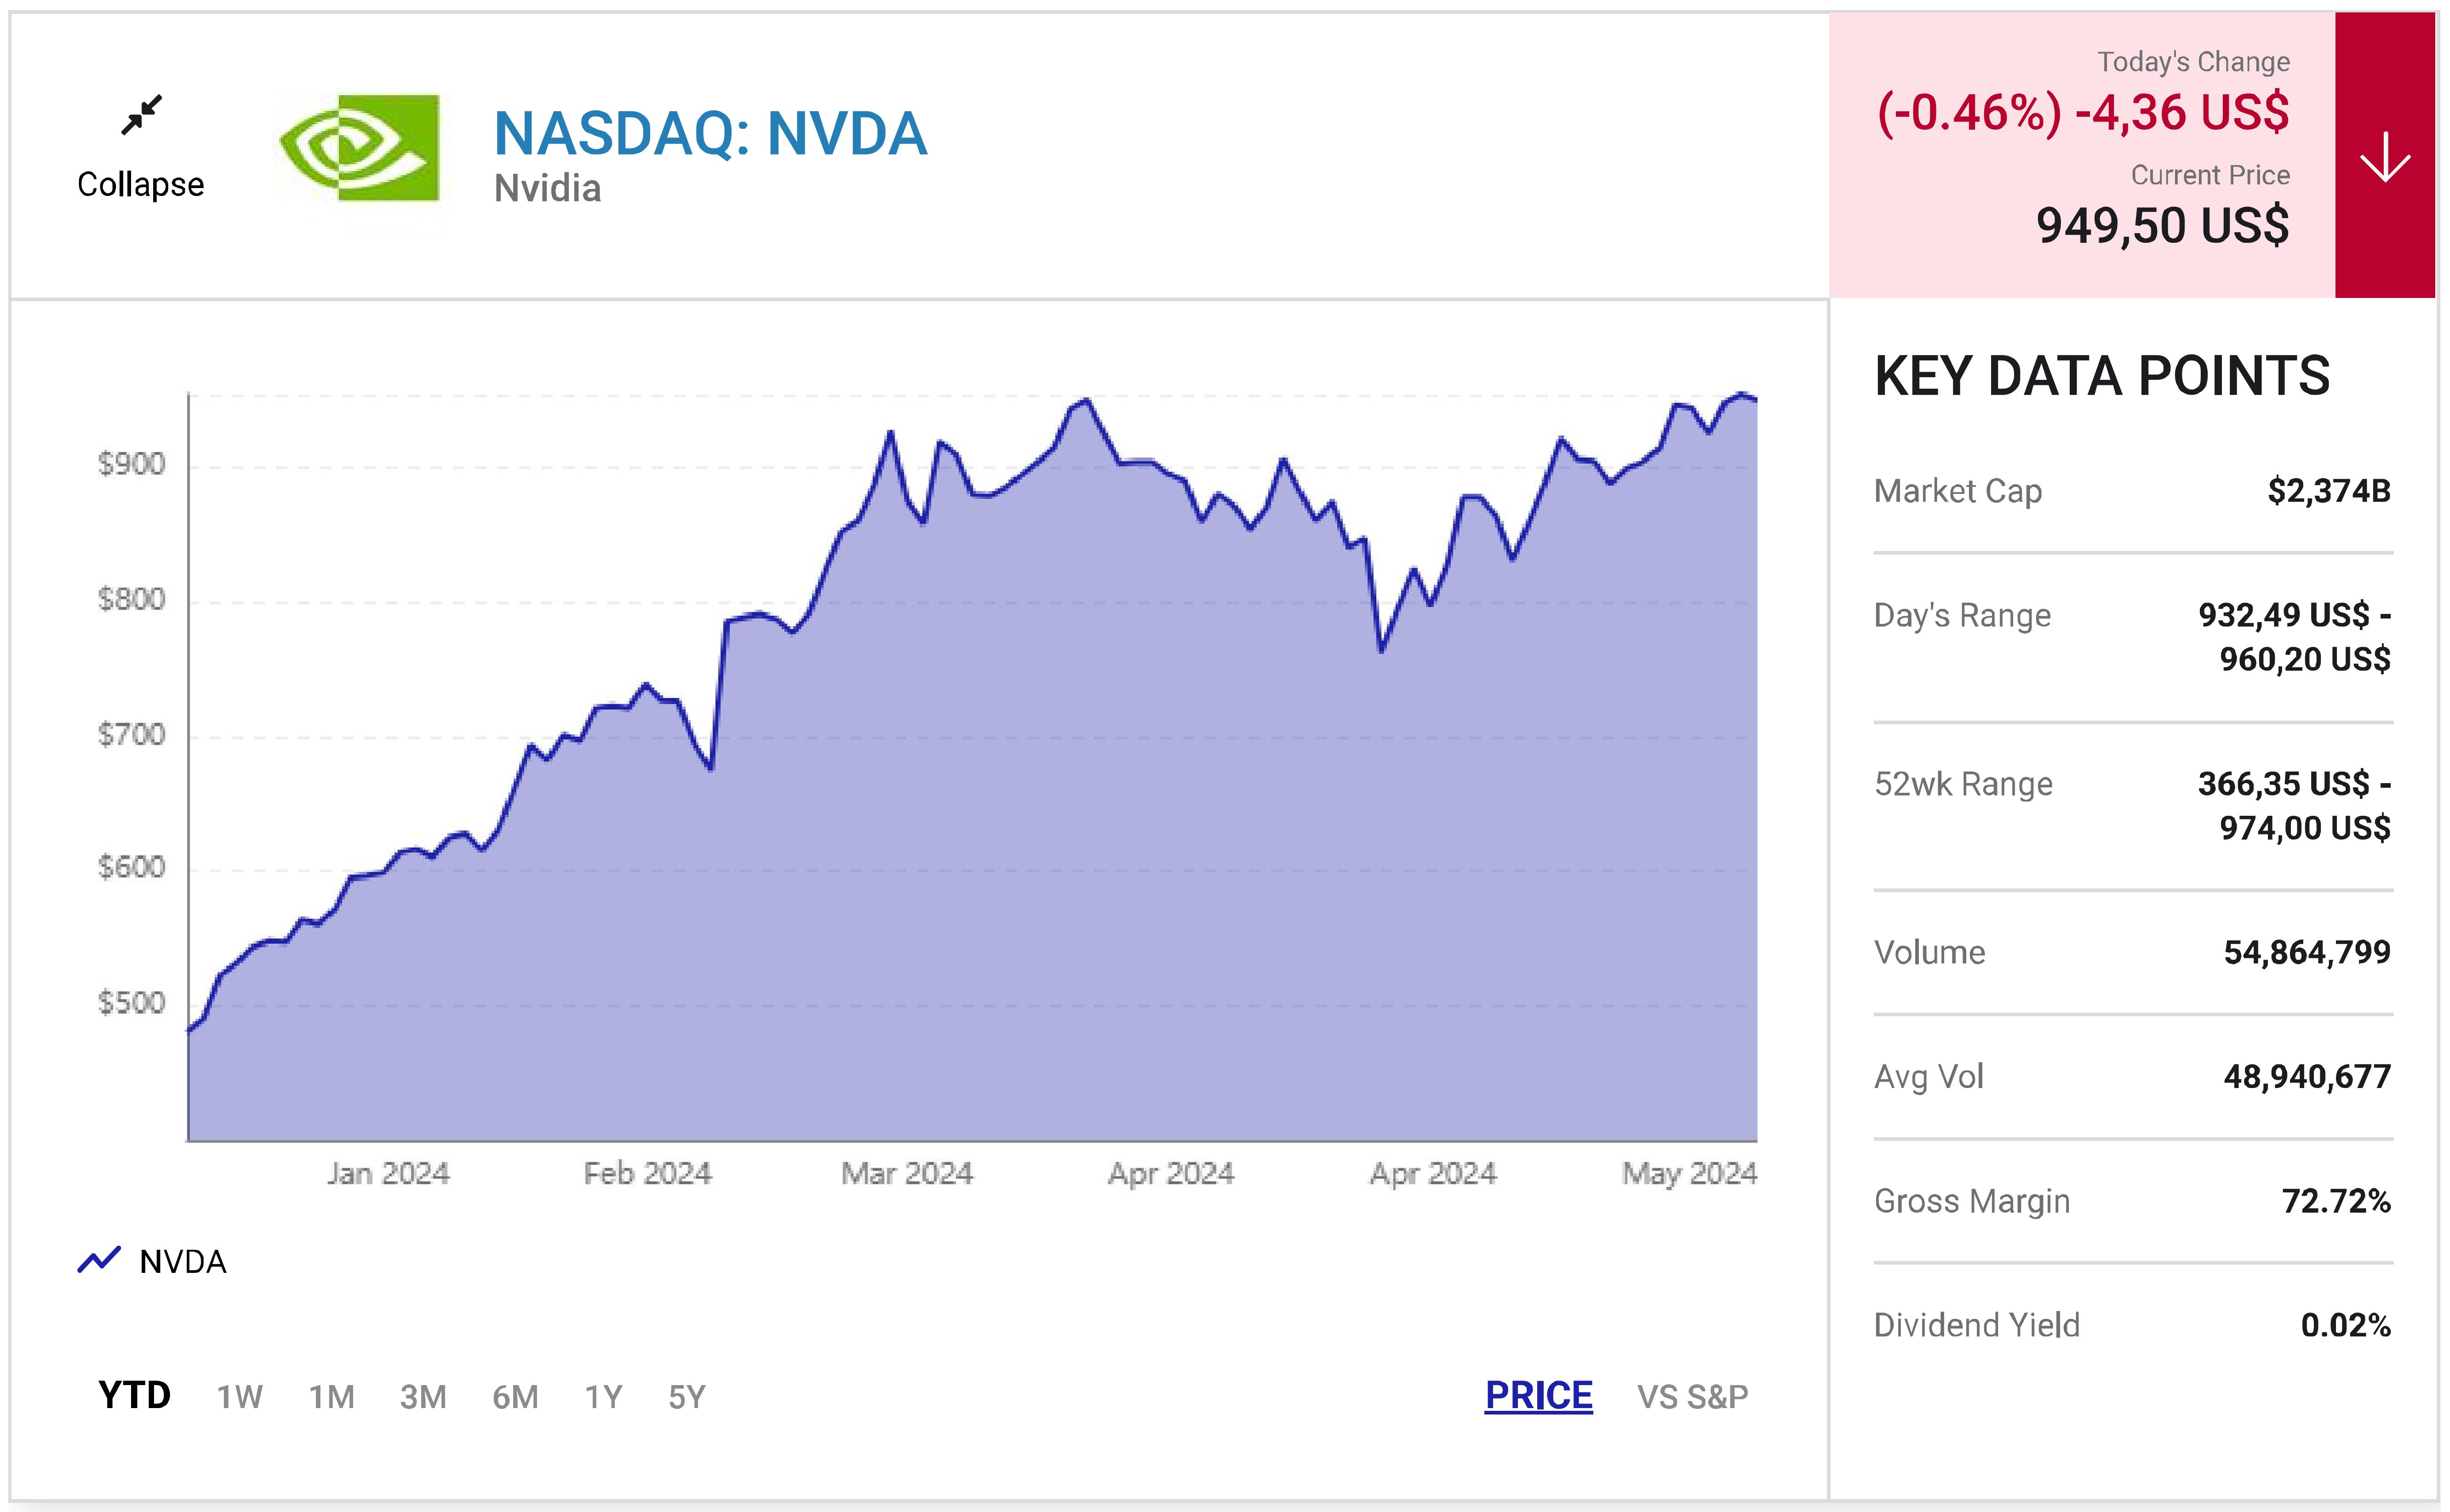
Task: Toggle chart to PRICE view
Action: (x=1538, y=1395)
